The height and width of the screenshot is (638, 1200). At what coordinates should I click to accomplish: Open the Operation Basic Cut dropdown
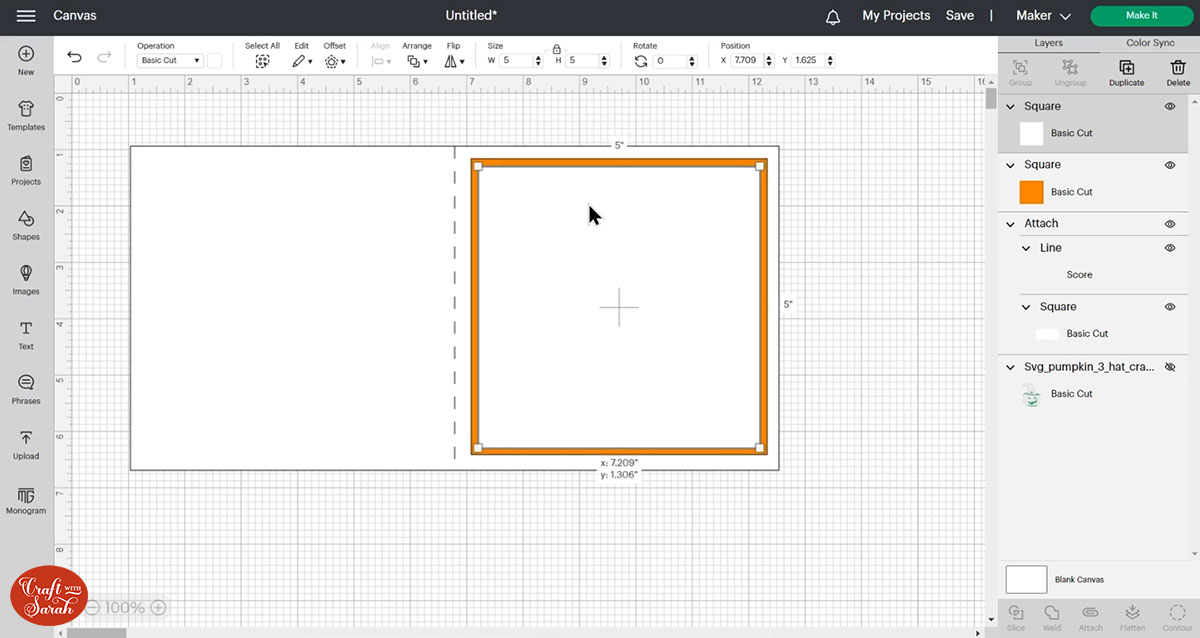pyautogui.click(x=169, y=61)
